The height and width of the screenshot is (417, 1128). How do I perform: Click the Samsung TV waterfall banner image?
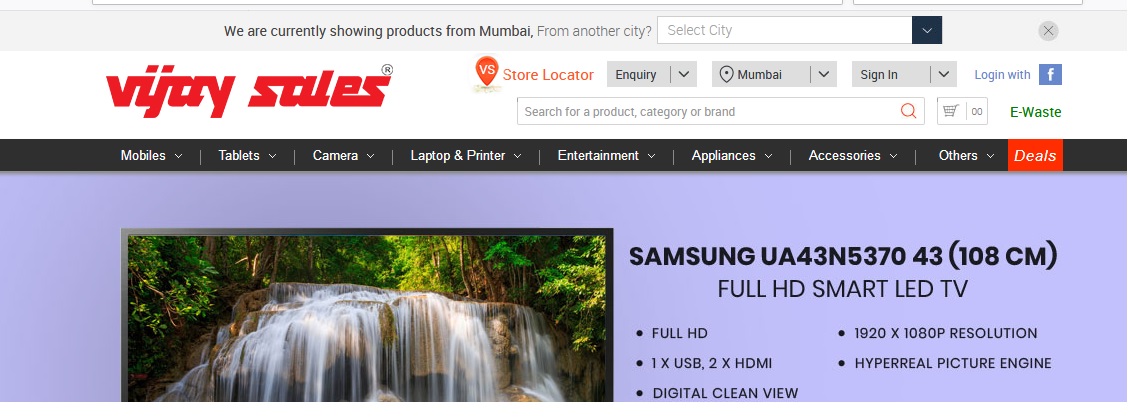[367, 316]
